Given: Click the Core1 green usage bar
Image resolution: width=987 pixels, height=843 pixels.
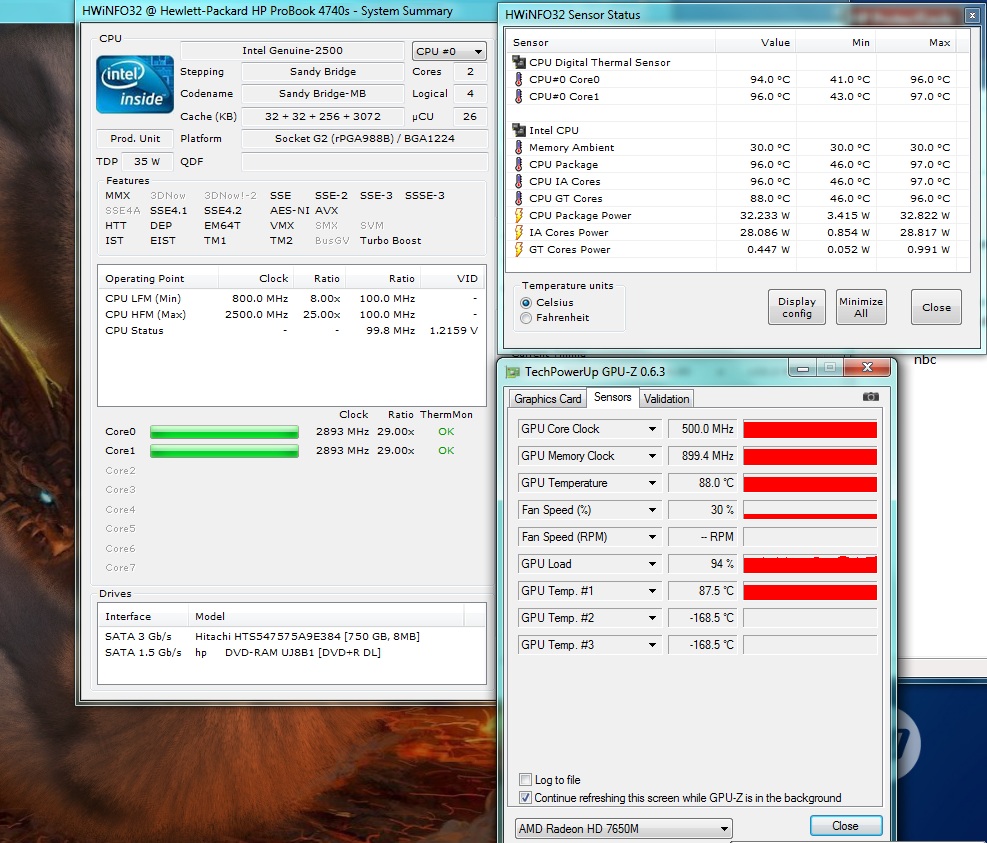Looking at the screenshot, I should [x=224, y=451].
